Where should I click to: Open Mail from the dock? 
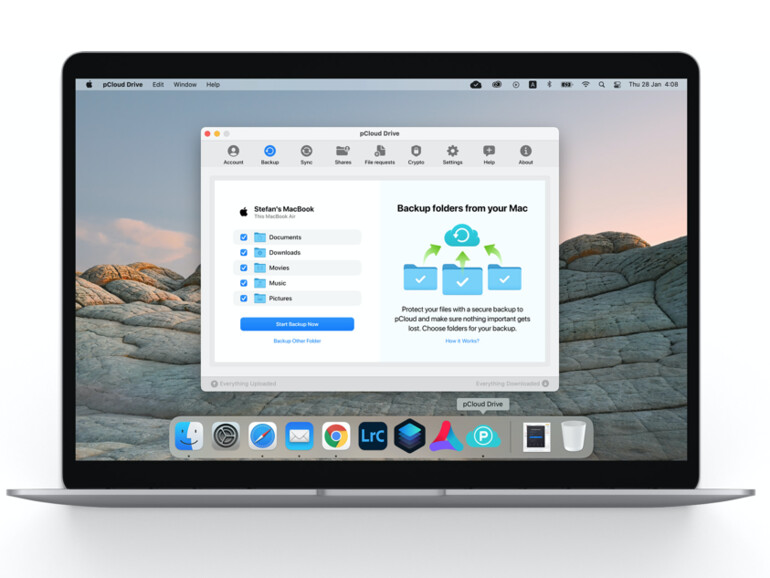(299, 436)
